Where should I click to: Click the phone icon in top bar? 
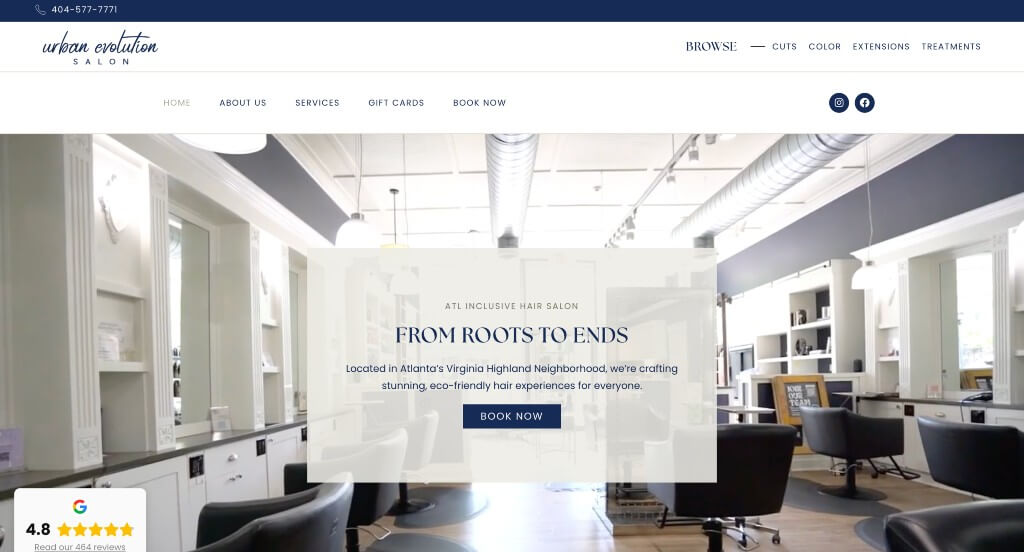[x=40, y=10]
